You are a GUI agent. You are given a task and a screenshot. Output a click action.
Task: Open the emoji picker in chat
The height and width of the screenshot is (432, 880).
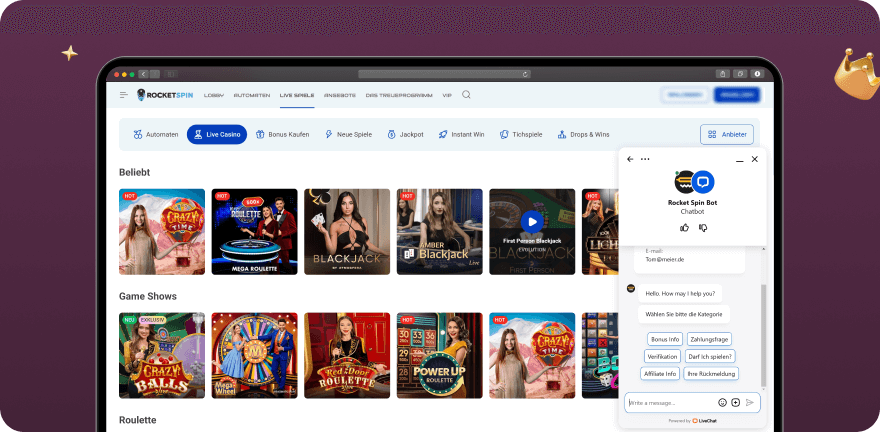722,402
